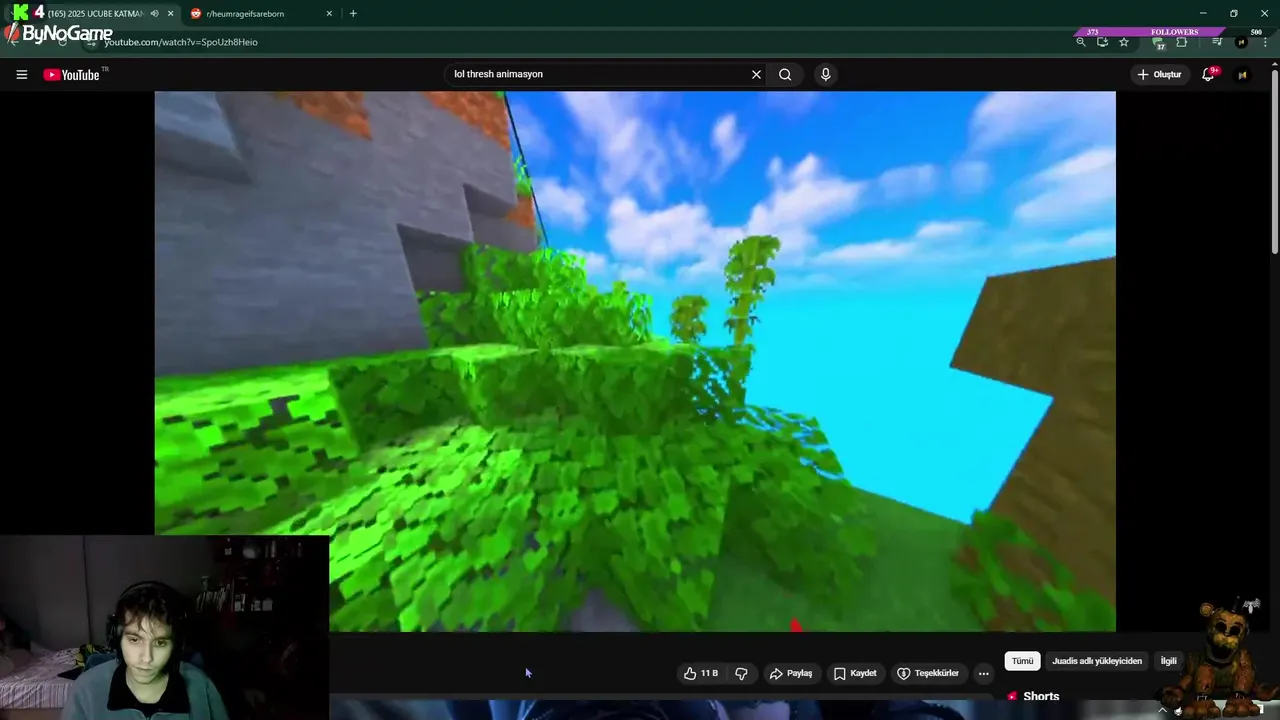Click the page reload button
This screenshot has width=1280, height=720.
click(62, 42)
